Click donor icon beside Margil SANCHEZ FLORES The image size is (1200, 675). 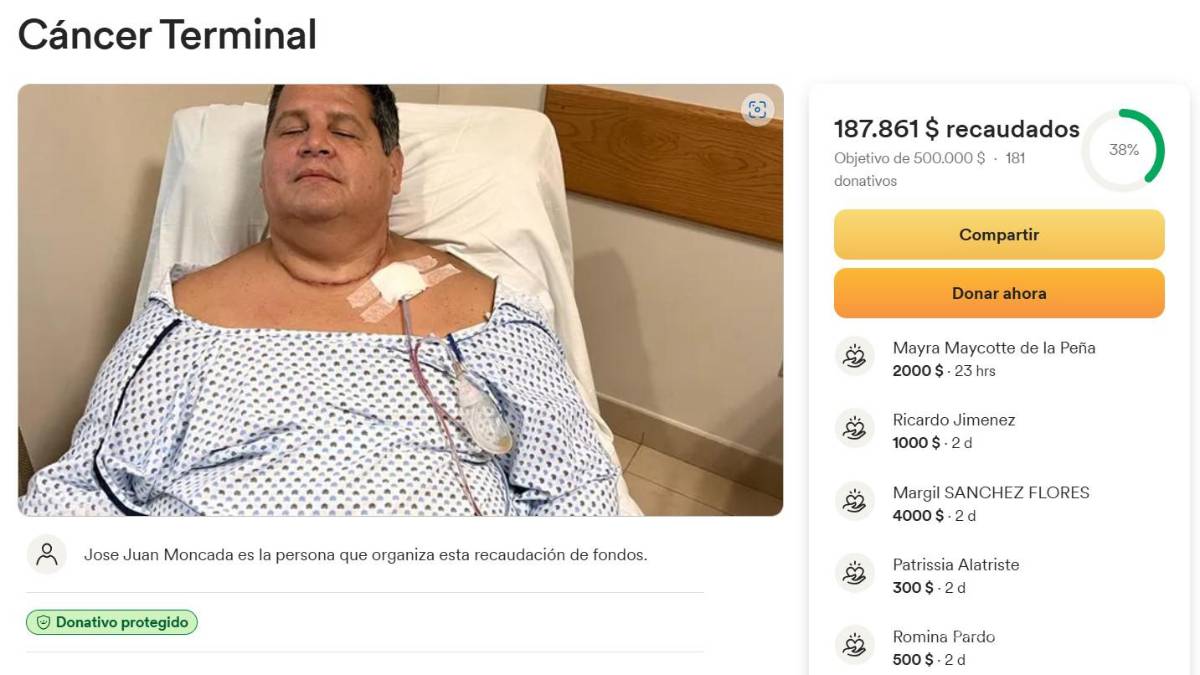pos(854,501)
